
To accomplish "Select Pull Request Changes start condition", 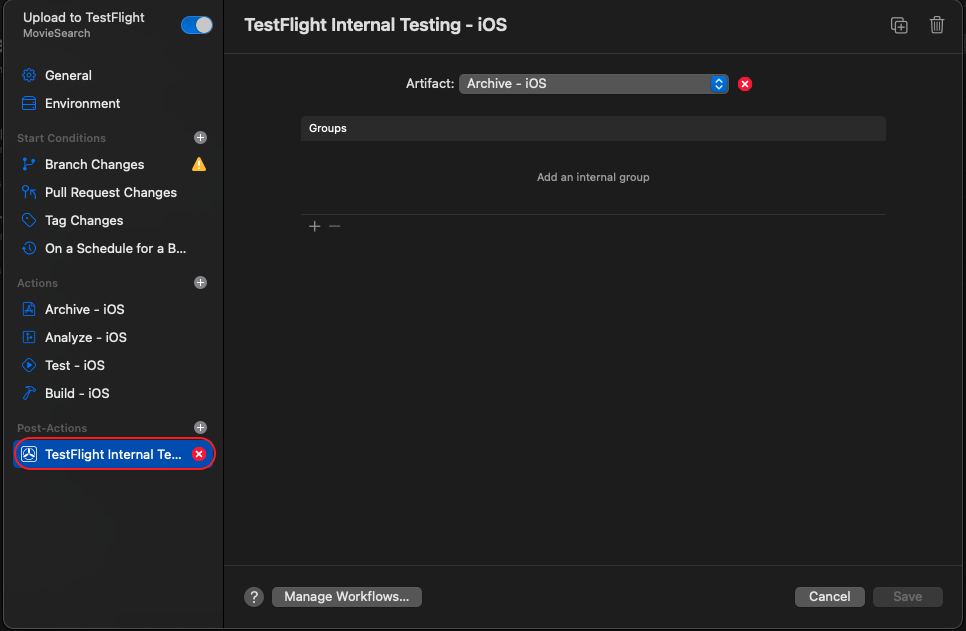I will pos(113,192).
